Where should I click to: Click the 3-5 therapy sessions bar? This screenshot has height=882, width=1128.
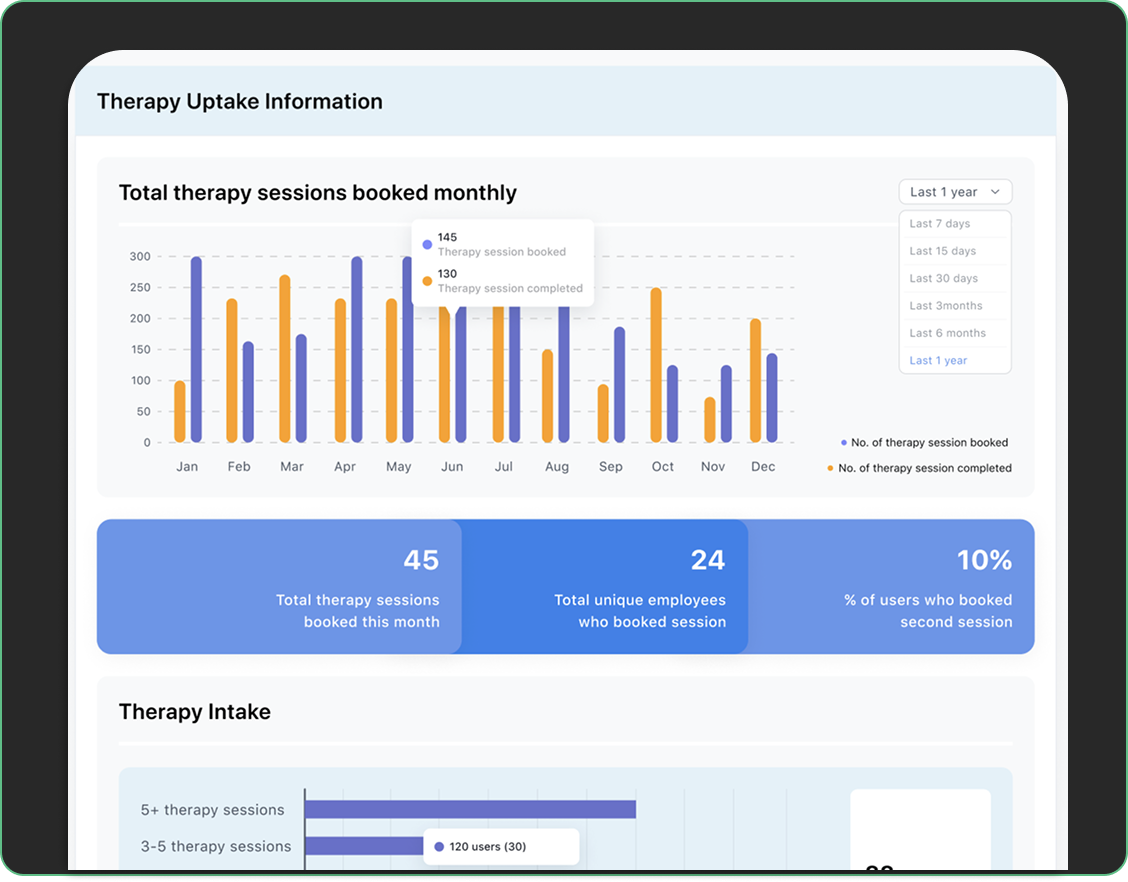point(364,846)
